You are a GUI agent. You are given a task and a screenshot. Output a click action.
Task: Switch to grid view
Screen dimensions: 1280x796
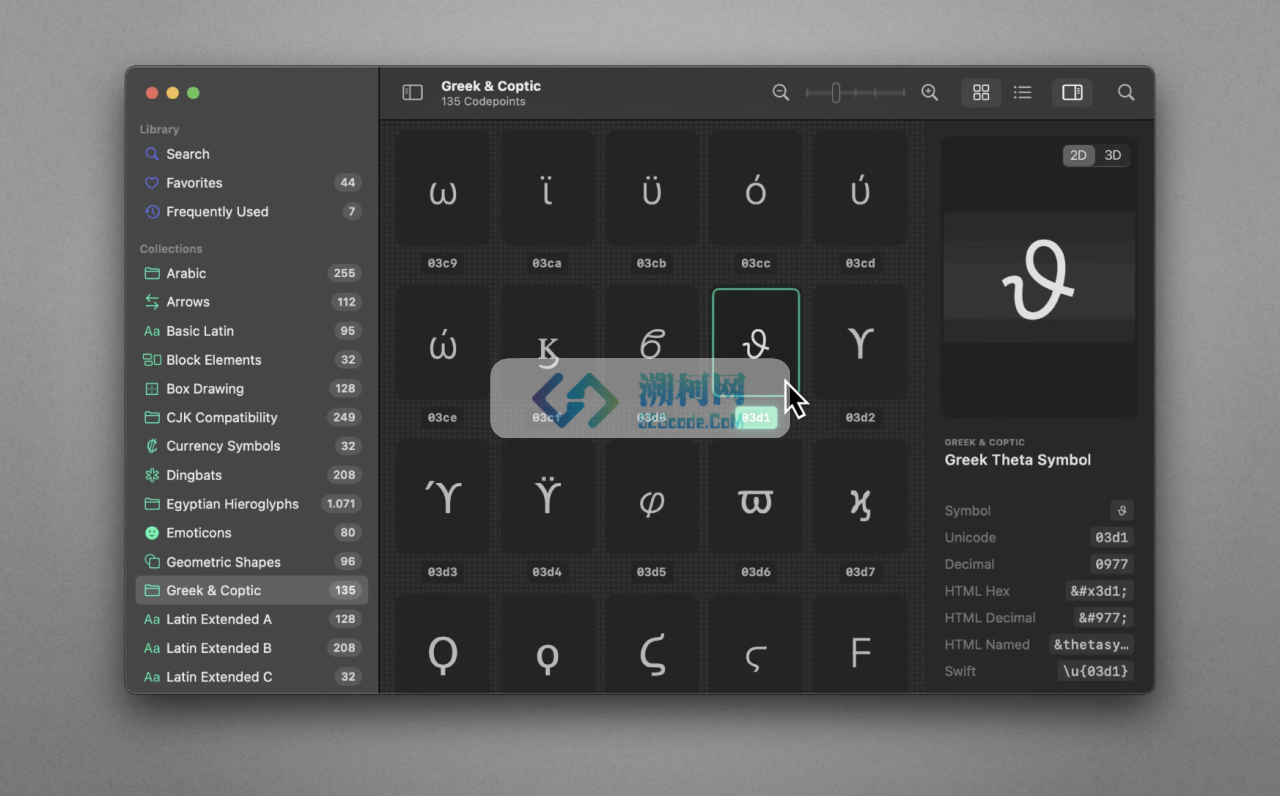981,92
